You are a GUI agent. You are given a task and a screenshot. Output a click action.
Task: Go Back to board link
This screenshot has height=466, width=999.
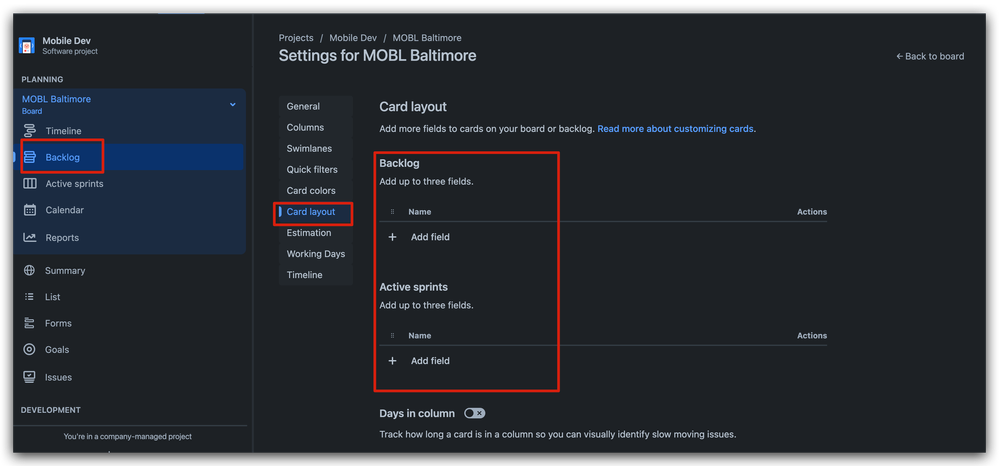930,56
